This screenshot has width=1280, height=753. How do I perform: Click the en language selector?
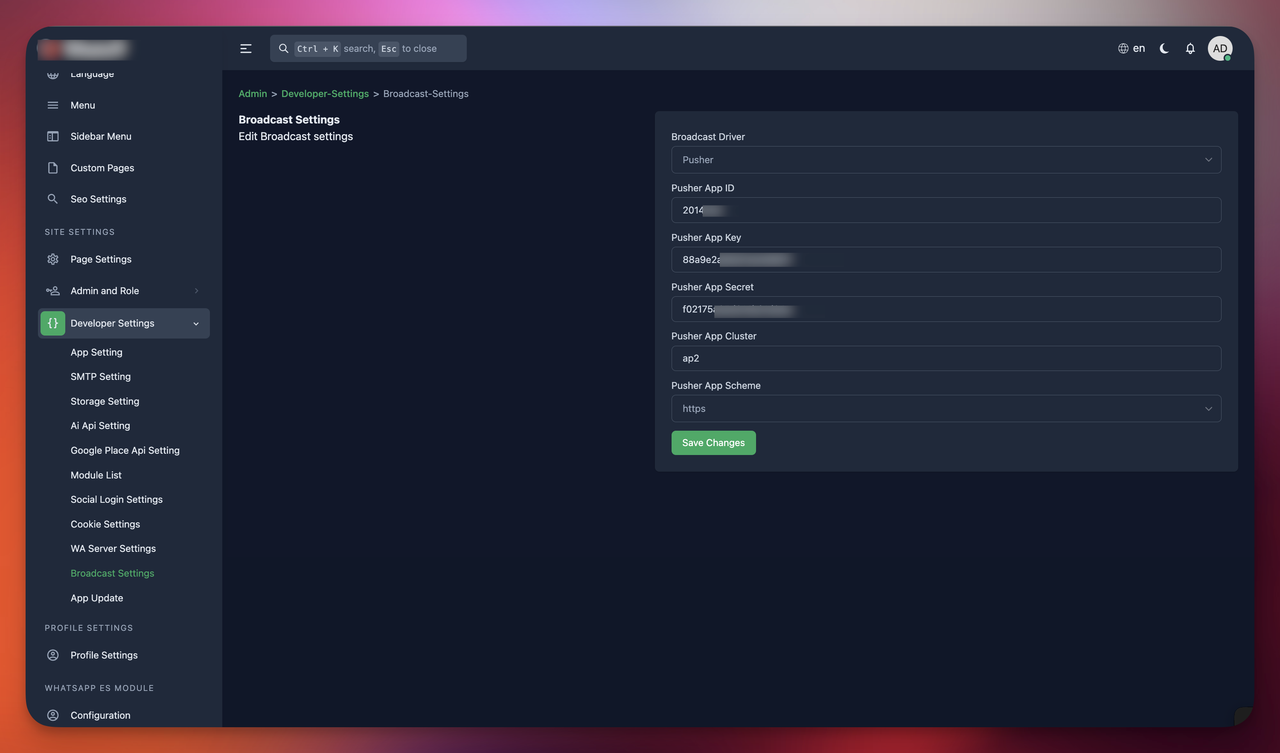[1131, 48]
